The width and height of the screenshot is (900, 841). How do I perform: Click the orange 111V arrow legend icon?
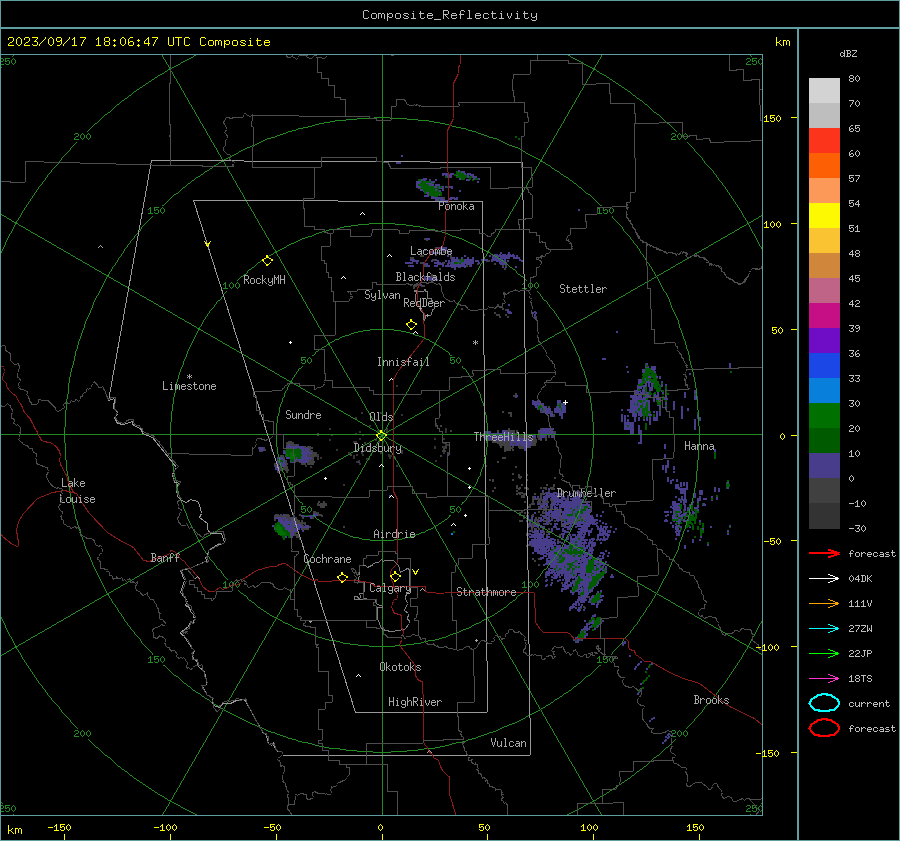[x=824, y=603]
